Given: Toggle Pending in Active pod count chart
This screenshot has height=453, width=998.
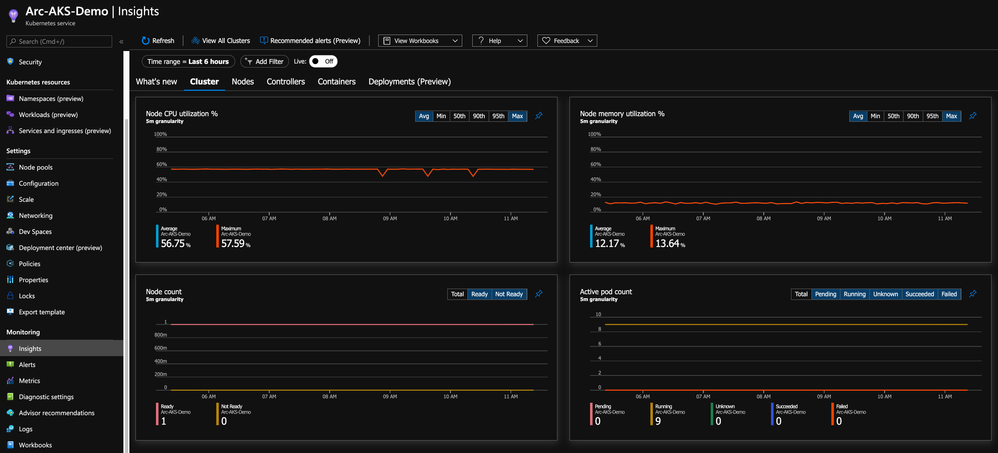Looking at the screenshot, I should point(826,294).
